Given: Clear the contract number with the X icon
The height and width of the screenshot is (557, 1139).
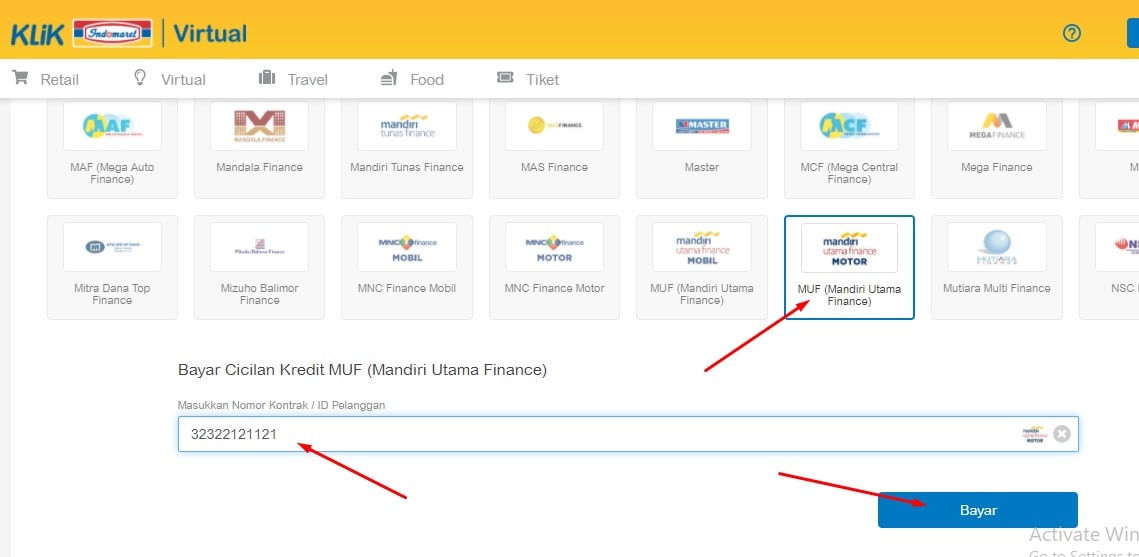Looking at the screenshot, I should pyautogui.click(x=1062, y=434).
